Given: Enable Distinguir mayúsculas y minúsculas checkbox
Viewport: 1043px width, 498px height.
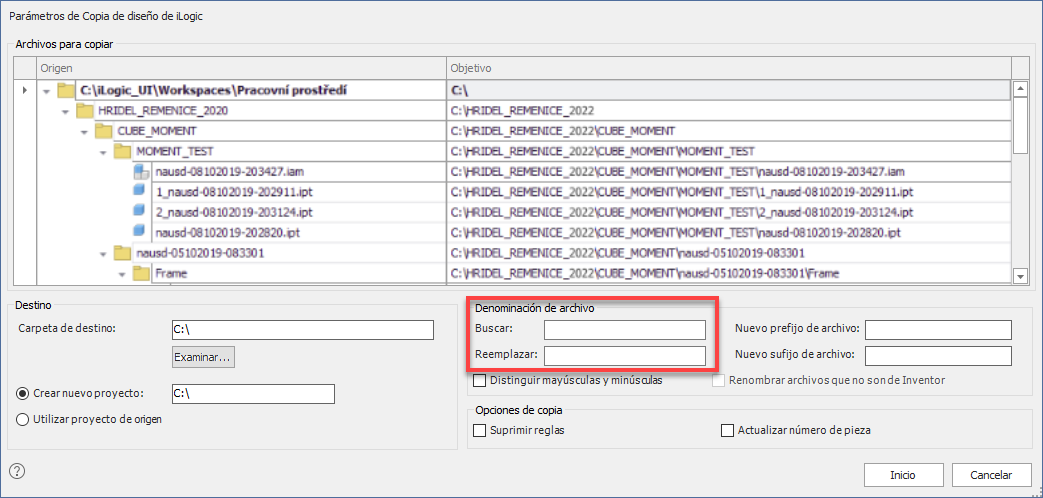Looking at the screenshot, I should 480,380.
